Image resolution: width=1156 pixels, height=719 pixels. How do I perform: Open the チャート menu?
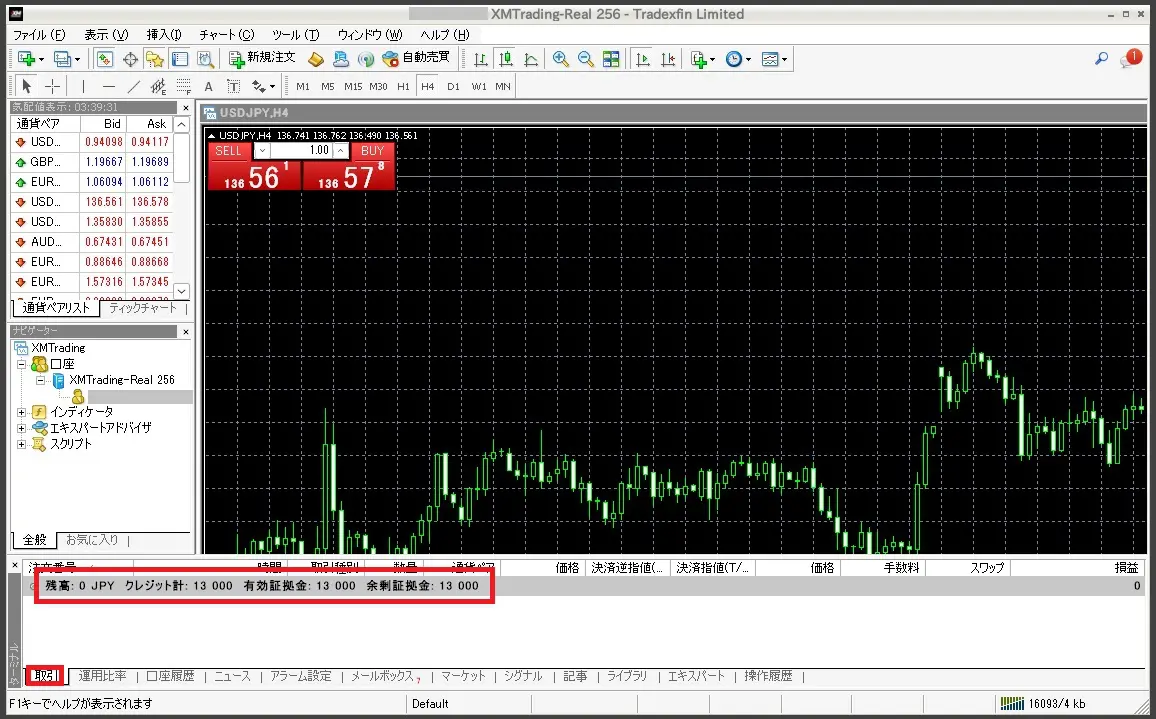pos(226,35)
